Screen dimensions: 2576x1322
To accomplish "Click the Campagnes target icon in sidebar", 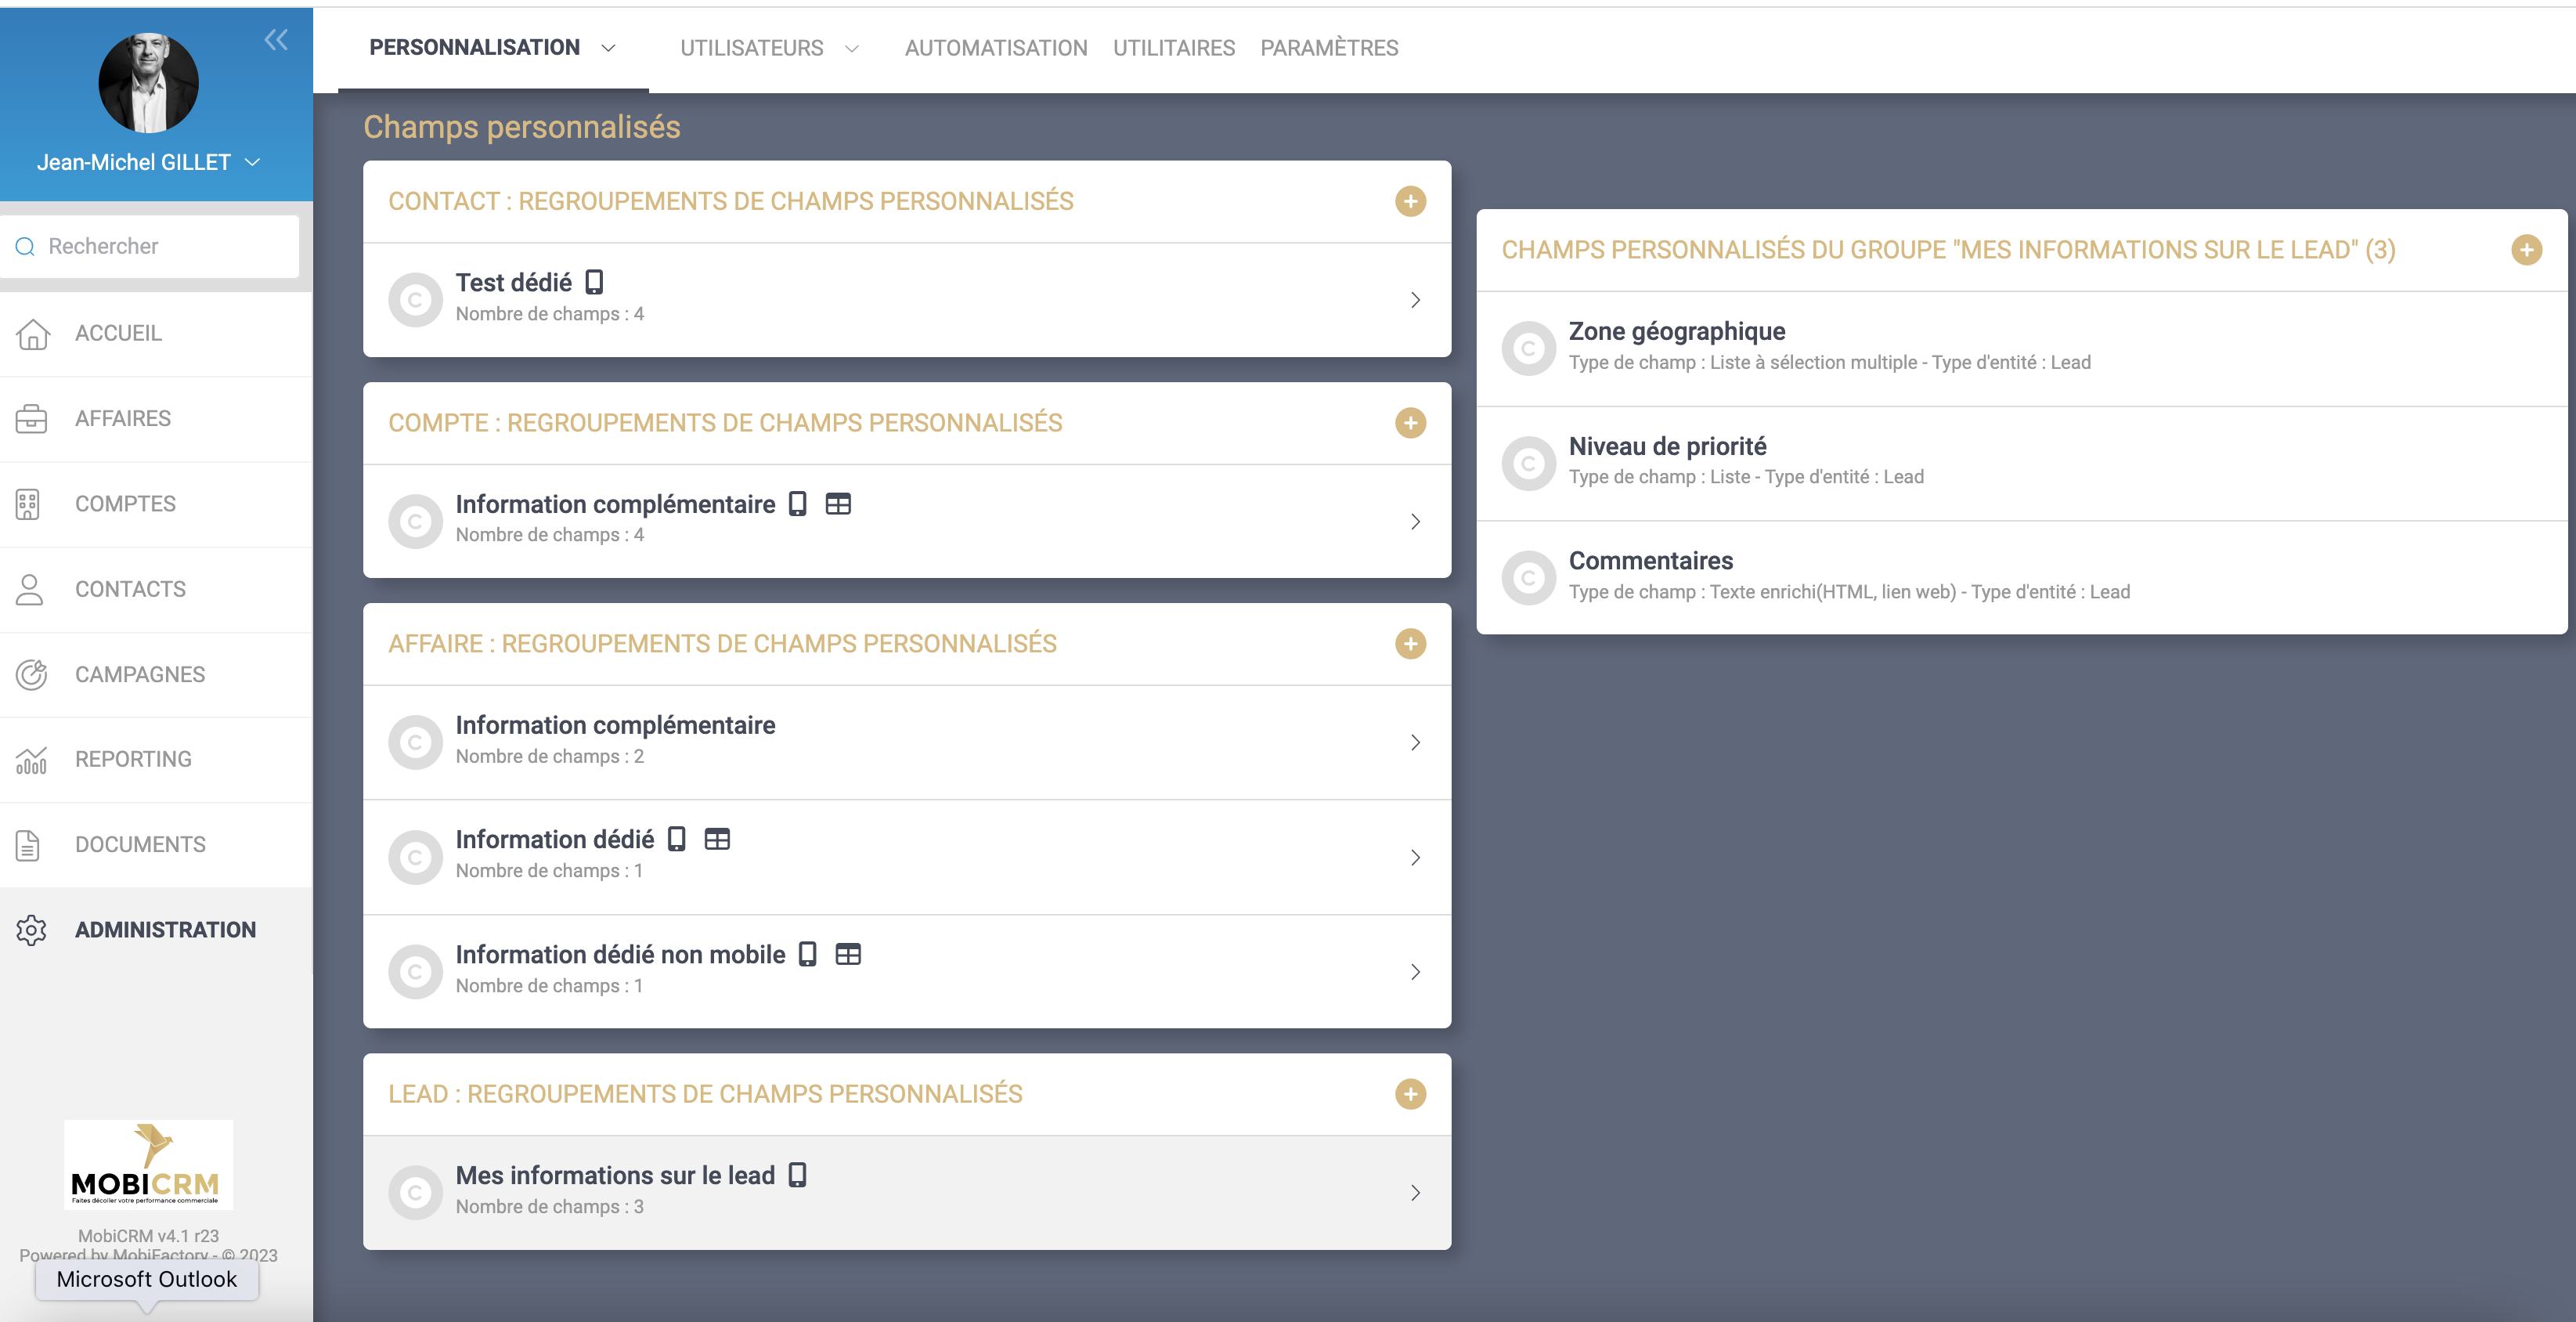I will (x=31, y=675).
